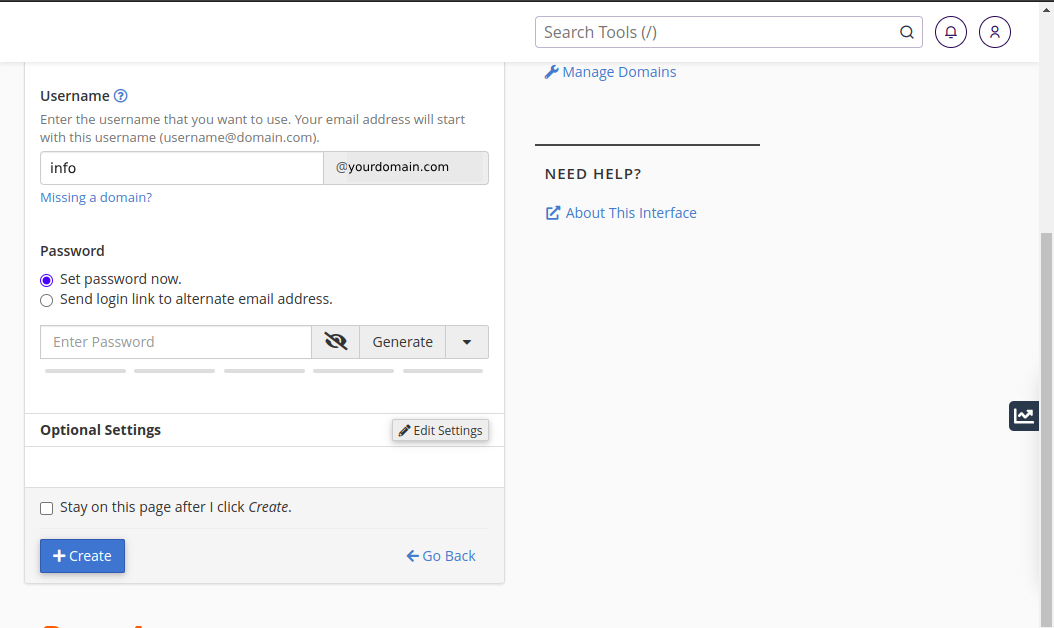This screenshot has width=1054, height=628.
Task: Enable 'Stay on this page' checkbox
Action: [x=47, y=508]
